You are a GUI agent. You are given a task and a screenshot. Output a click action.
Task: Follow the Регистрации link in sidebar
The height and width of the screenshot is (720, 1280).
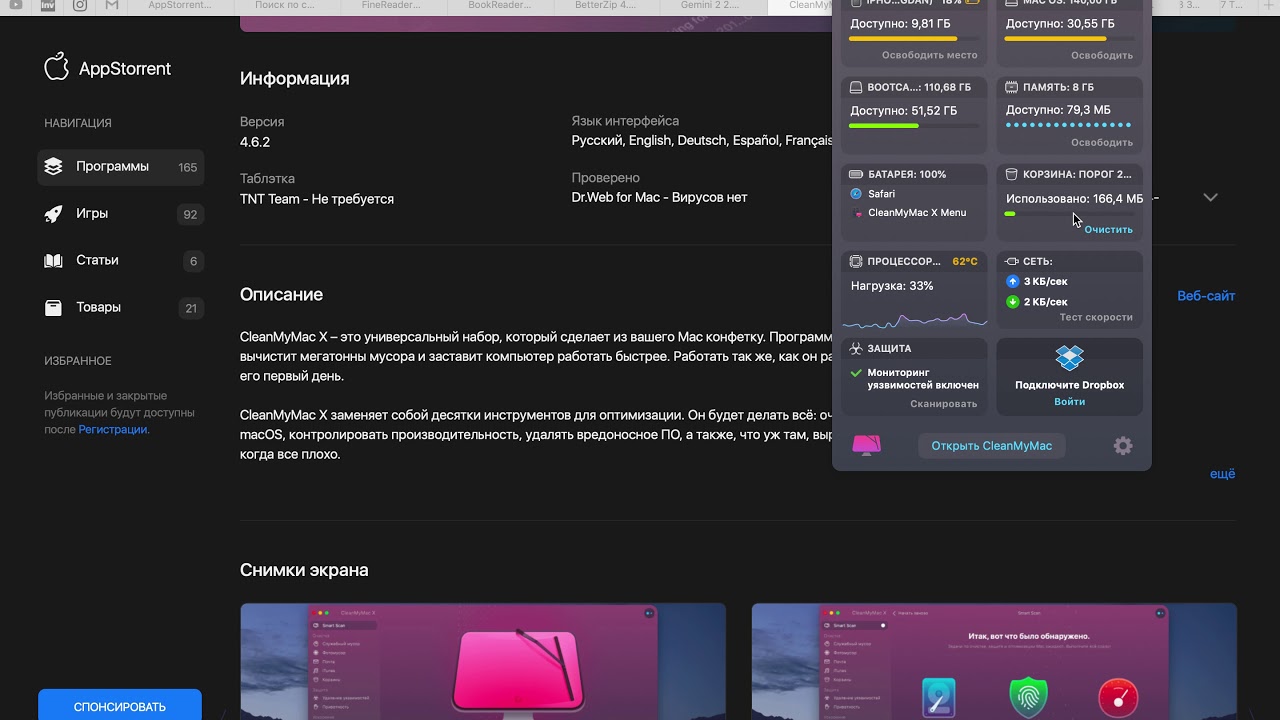(113, 430)
